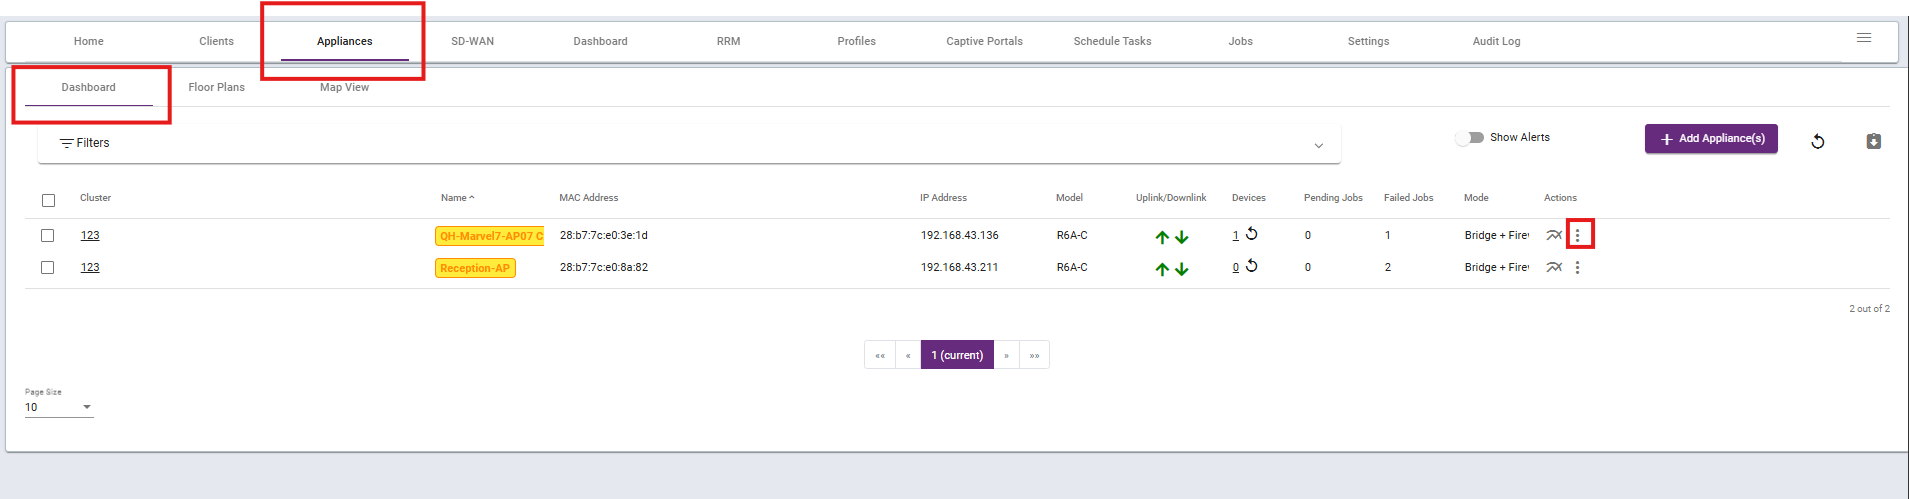
Task: Open the Schedule Tasks tab
Action: pyautogui.click(x=1113, y=41)
